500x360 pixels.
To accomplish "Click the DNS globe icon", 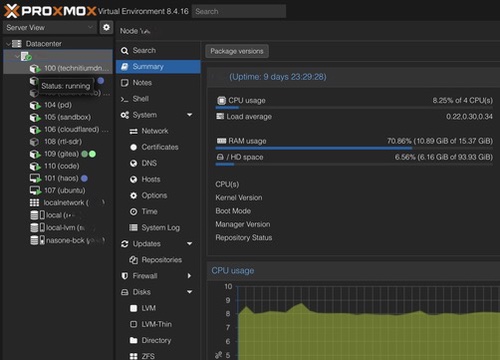I will coord(133,163).
